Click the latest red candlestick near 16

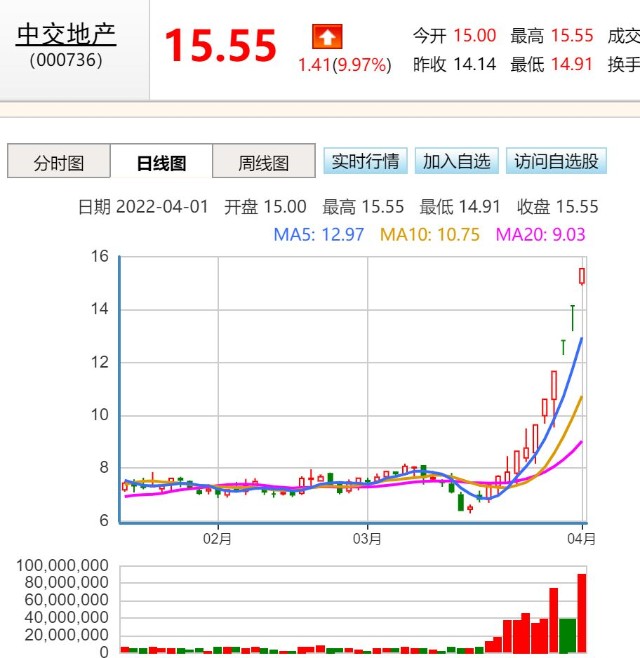click(582, 277)
